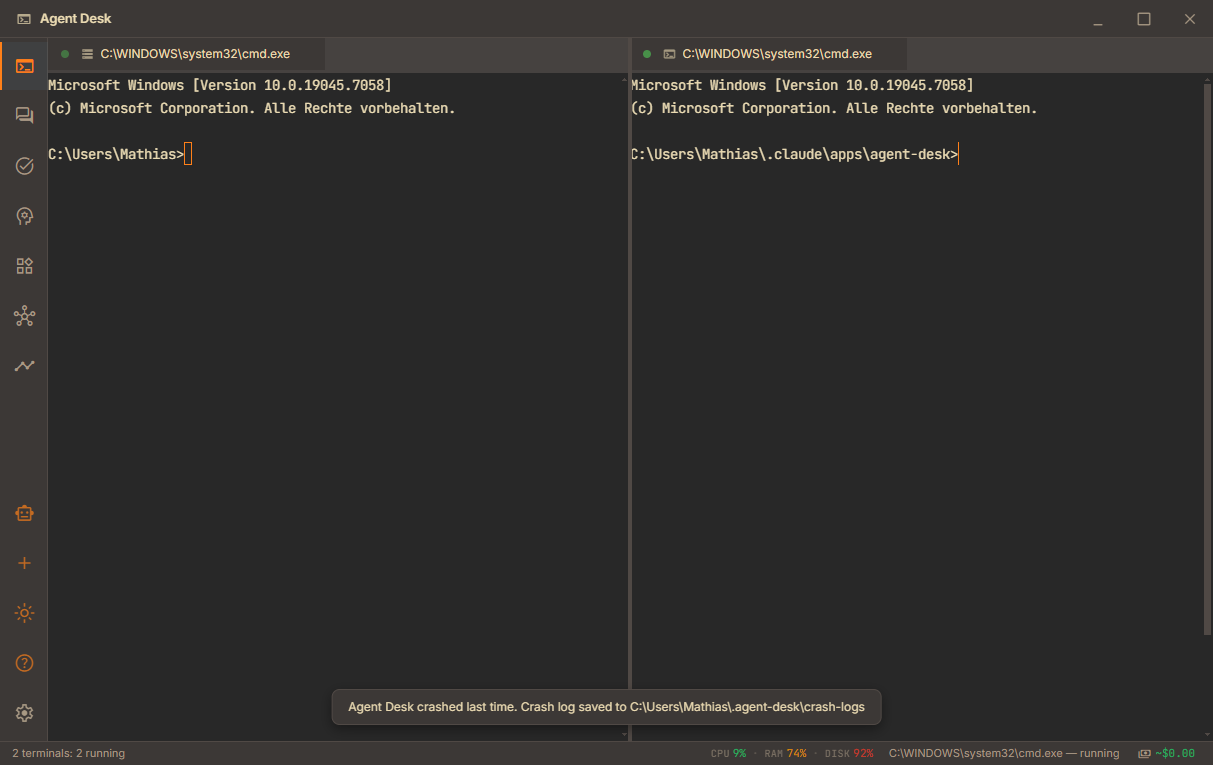Add a new terminal with plus icon
1213x765 pixels.
[25, 563]
